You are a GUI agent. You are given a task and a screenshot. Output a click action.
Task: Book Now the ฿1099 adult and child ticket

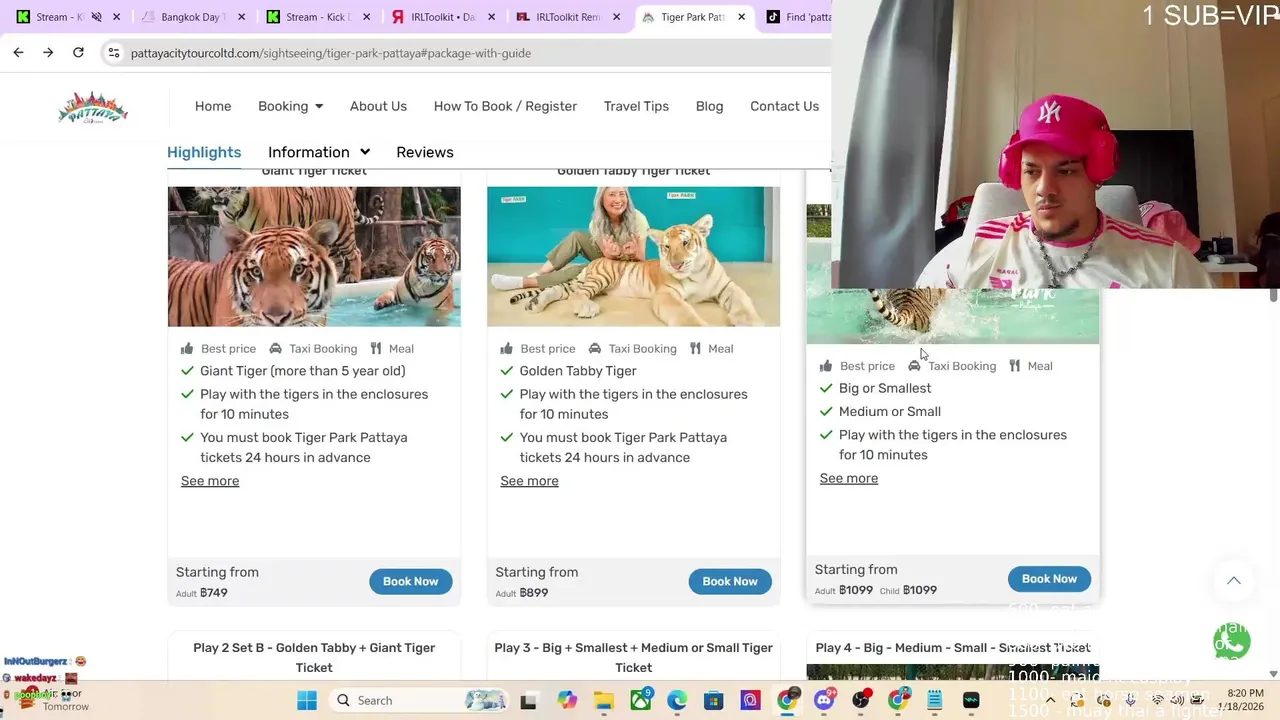1049,579
